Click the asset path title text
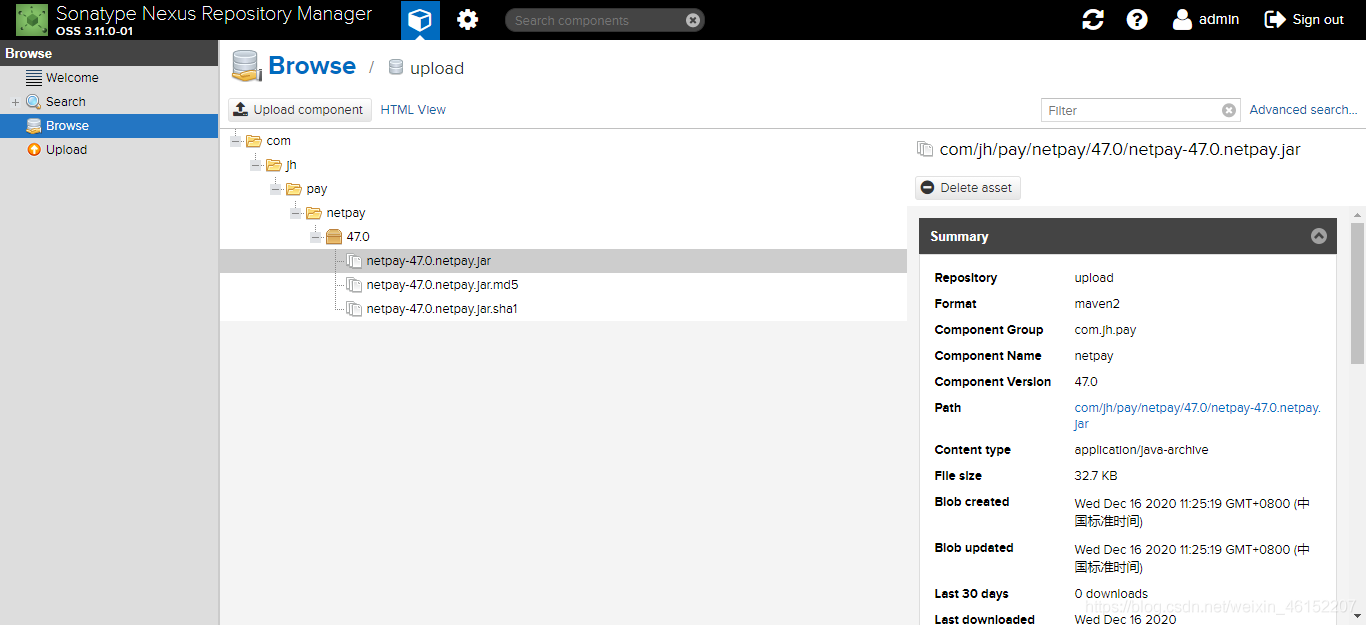Viewport: 1366px width, 625px height. tap(1120, 150)
